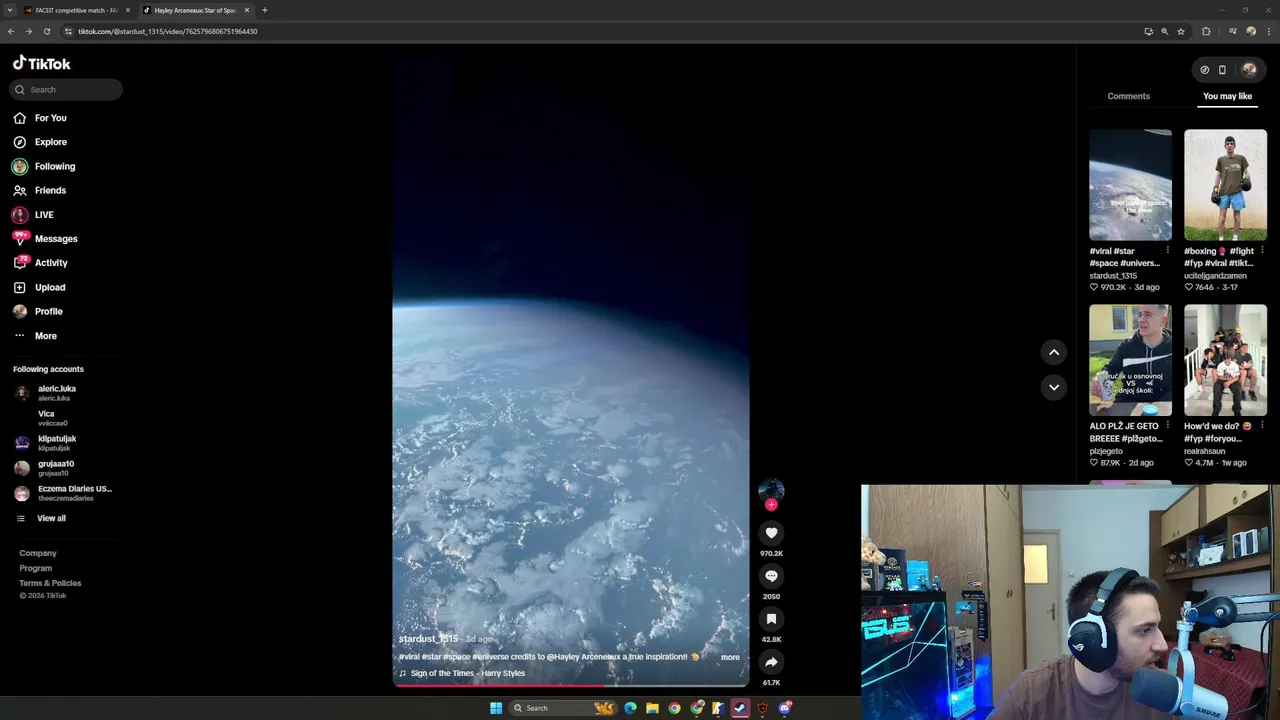
Task: Open Chrome three-dot menu
Action: coord(1268,31)
